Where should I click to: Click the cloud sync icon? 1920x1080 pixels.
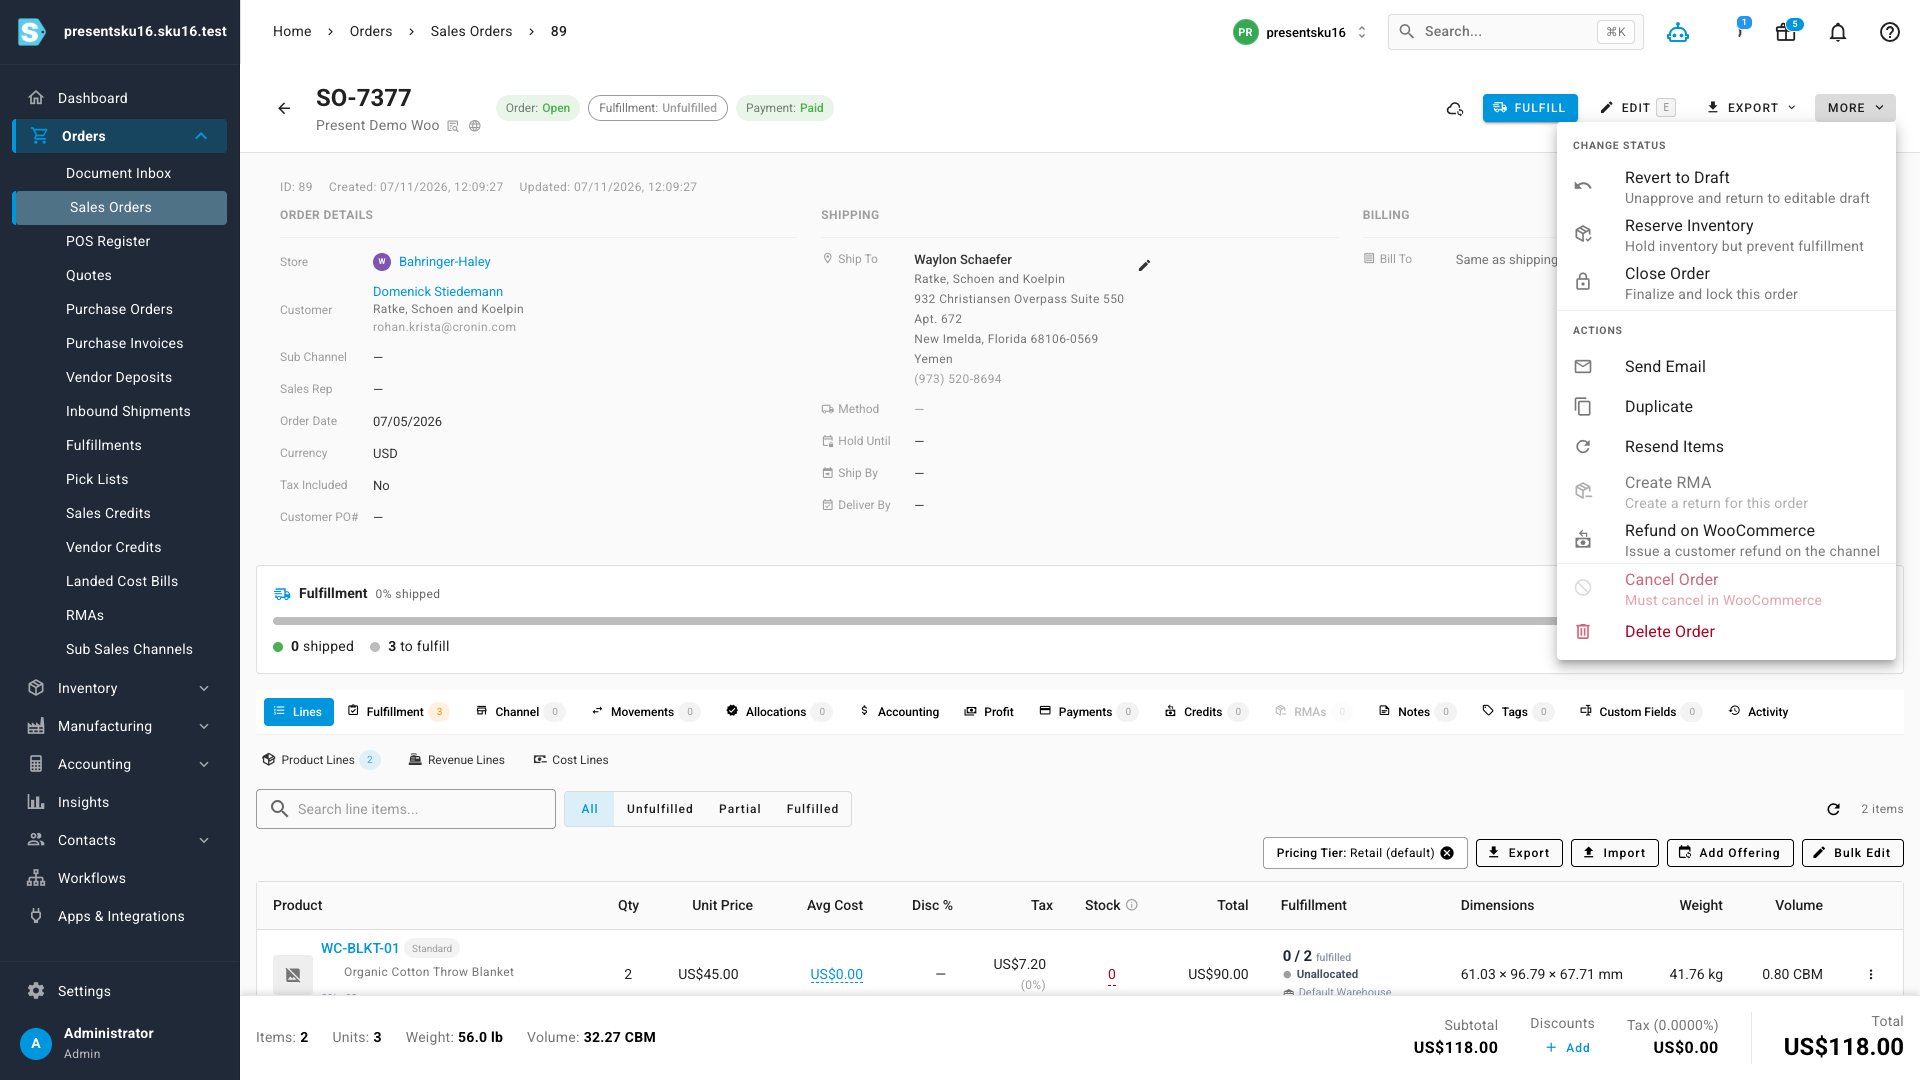1455,108
